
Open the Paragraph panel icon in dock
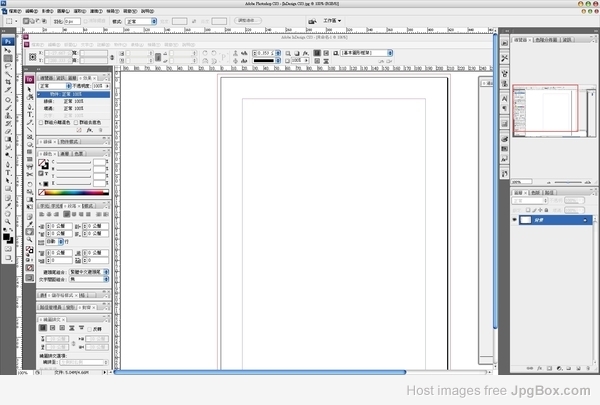[504, 109]
